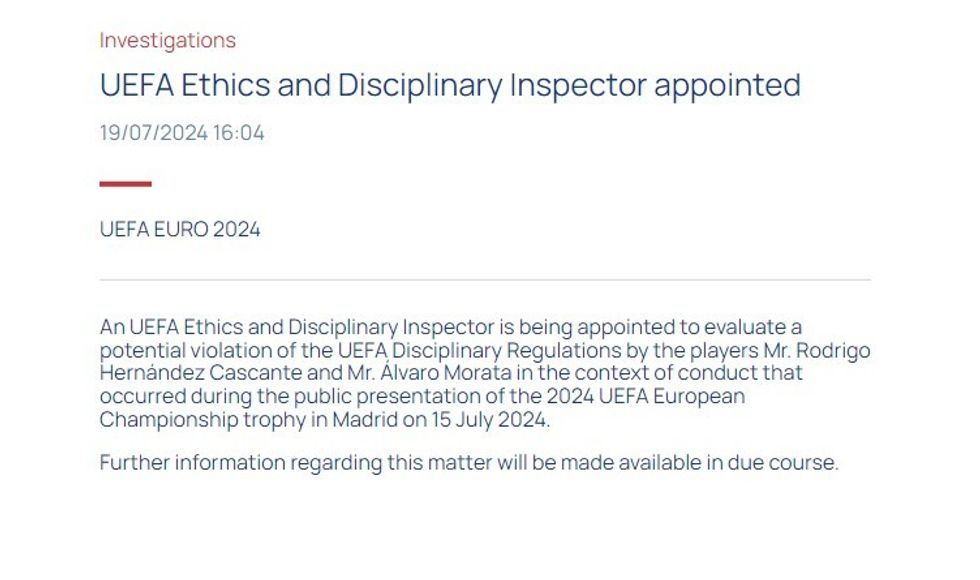Viewport: 980px width, 580px height.
Task: Click the Further information sentence
Action: [x=469, y=463]
